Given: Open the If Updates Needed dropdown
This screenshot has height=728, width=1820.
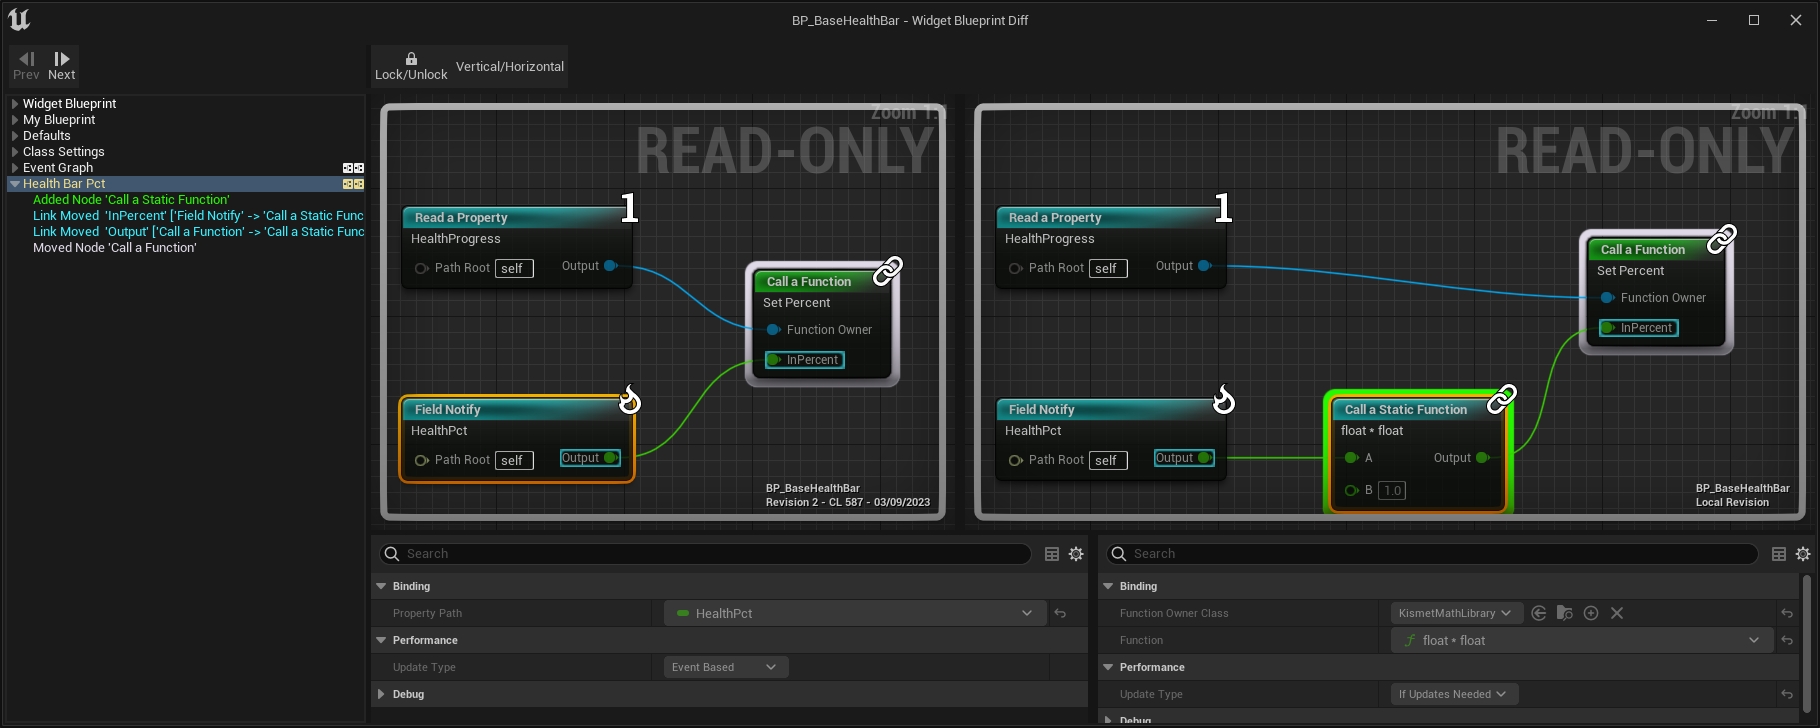Looking at the screenshot, I should coord(1454,695).
